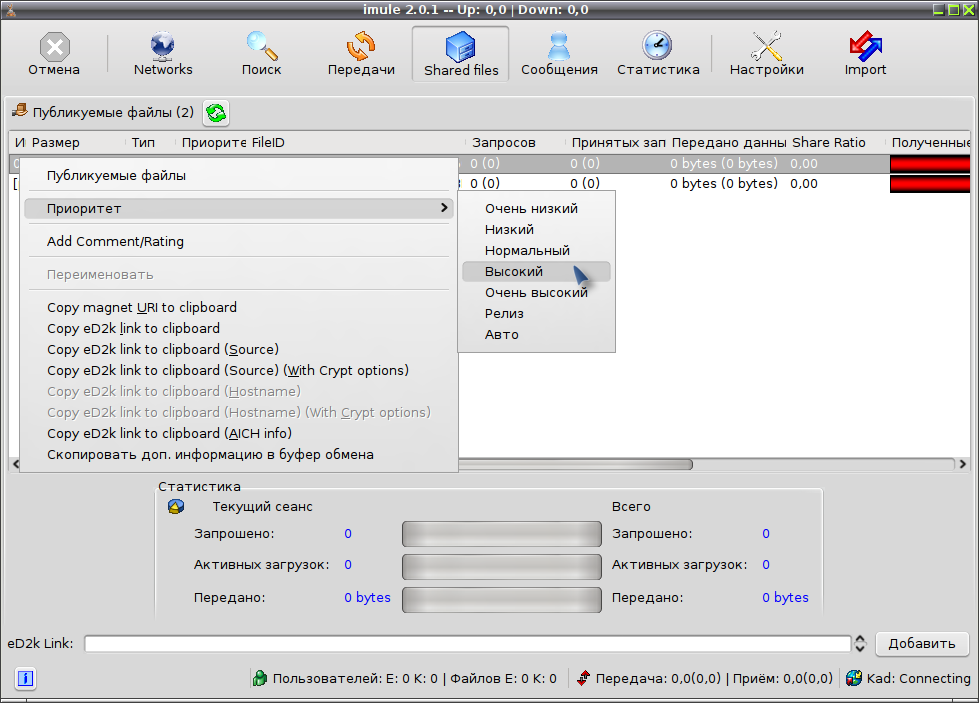The height and width of the screenshot is (703, 979).
Task: Open Статистика clock icon
Action: pyautogui.click(x=657, y=46)
